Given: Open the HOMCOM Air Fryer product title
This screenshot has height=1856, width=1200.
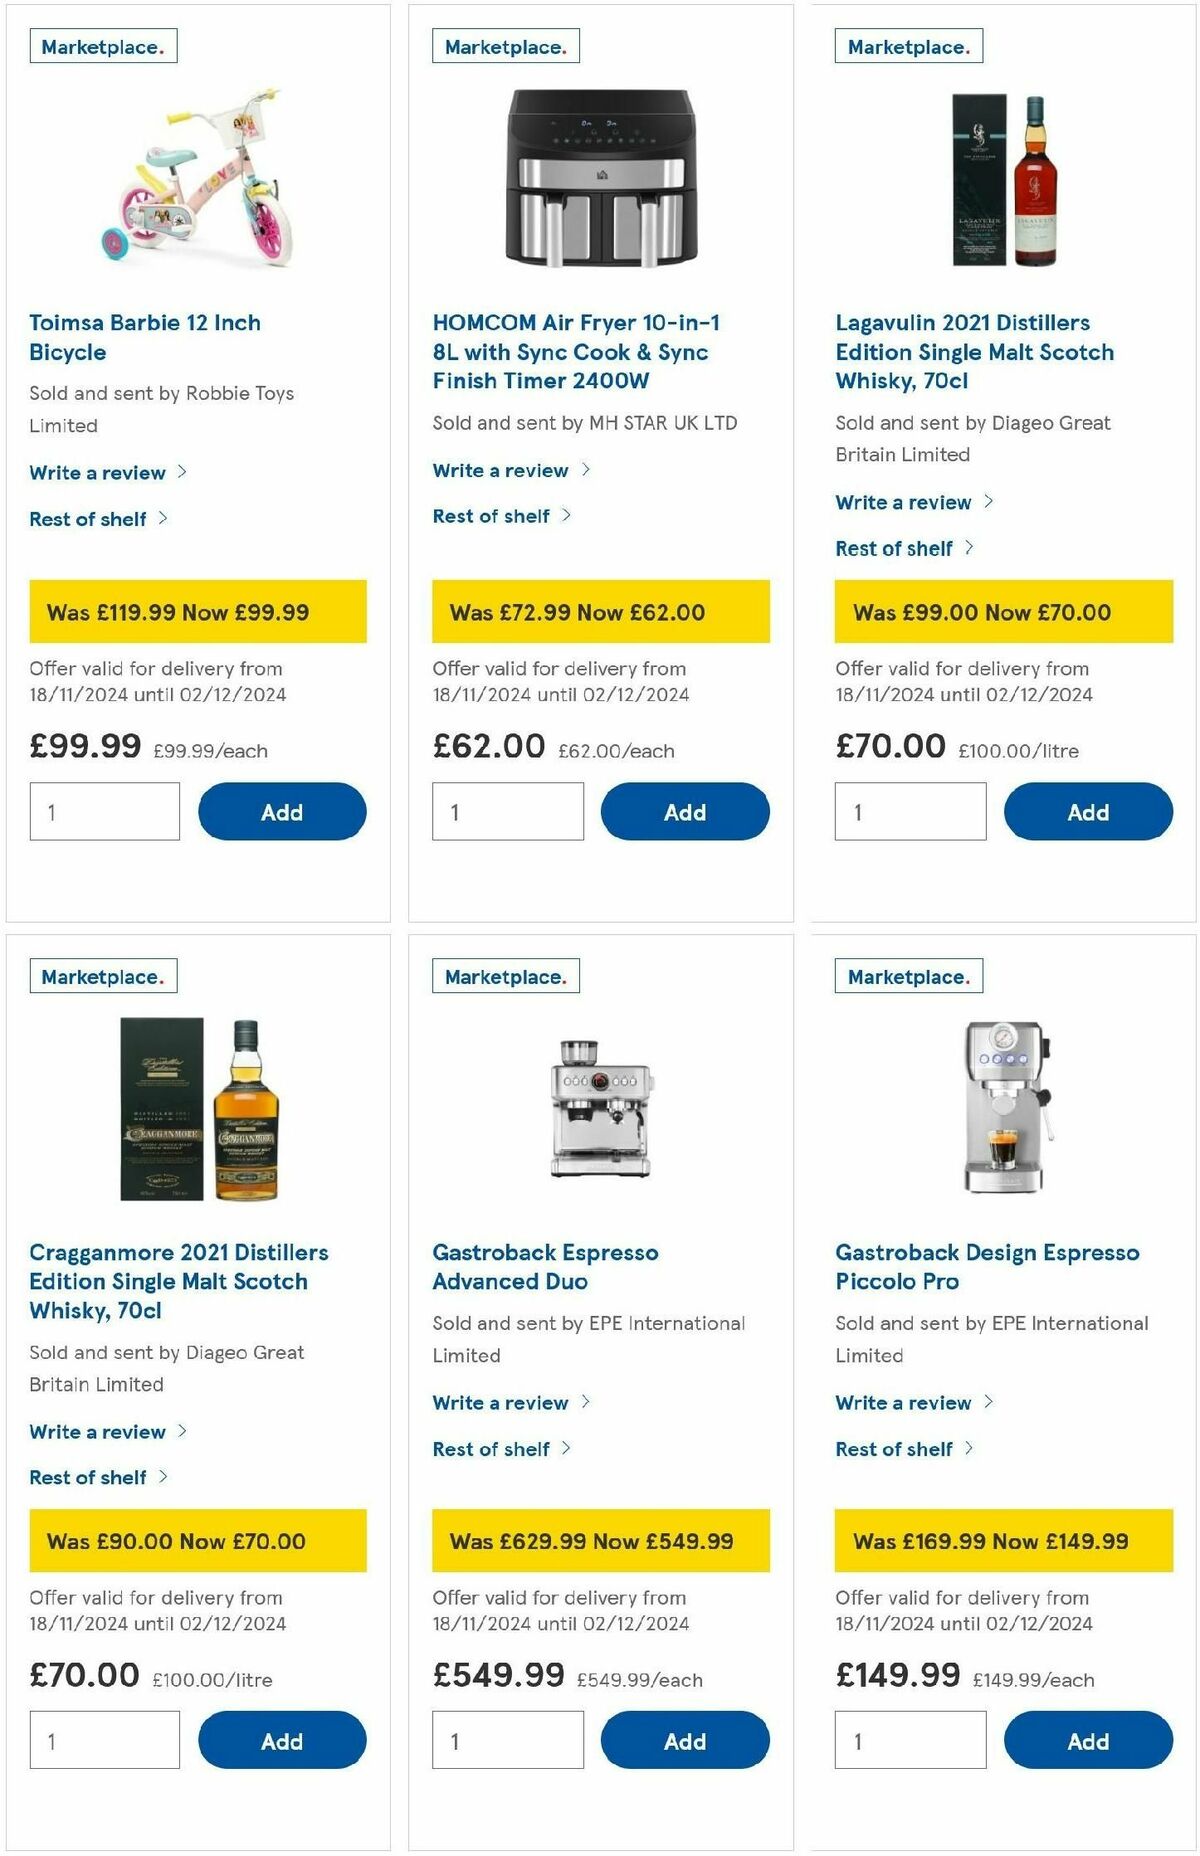Looking at the screenshot, I should (578, 352).
